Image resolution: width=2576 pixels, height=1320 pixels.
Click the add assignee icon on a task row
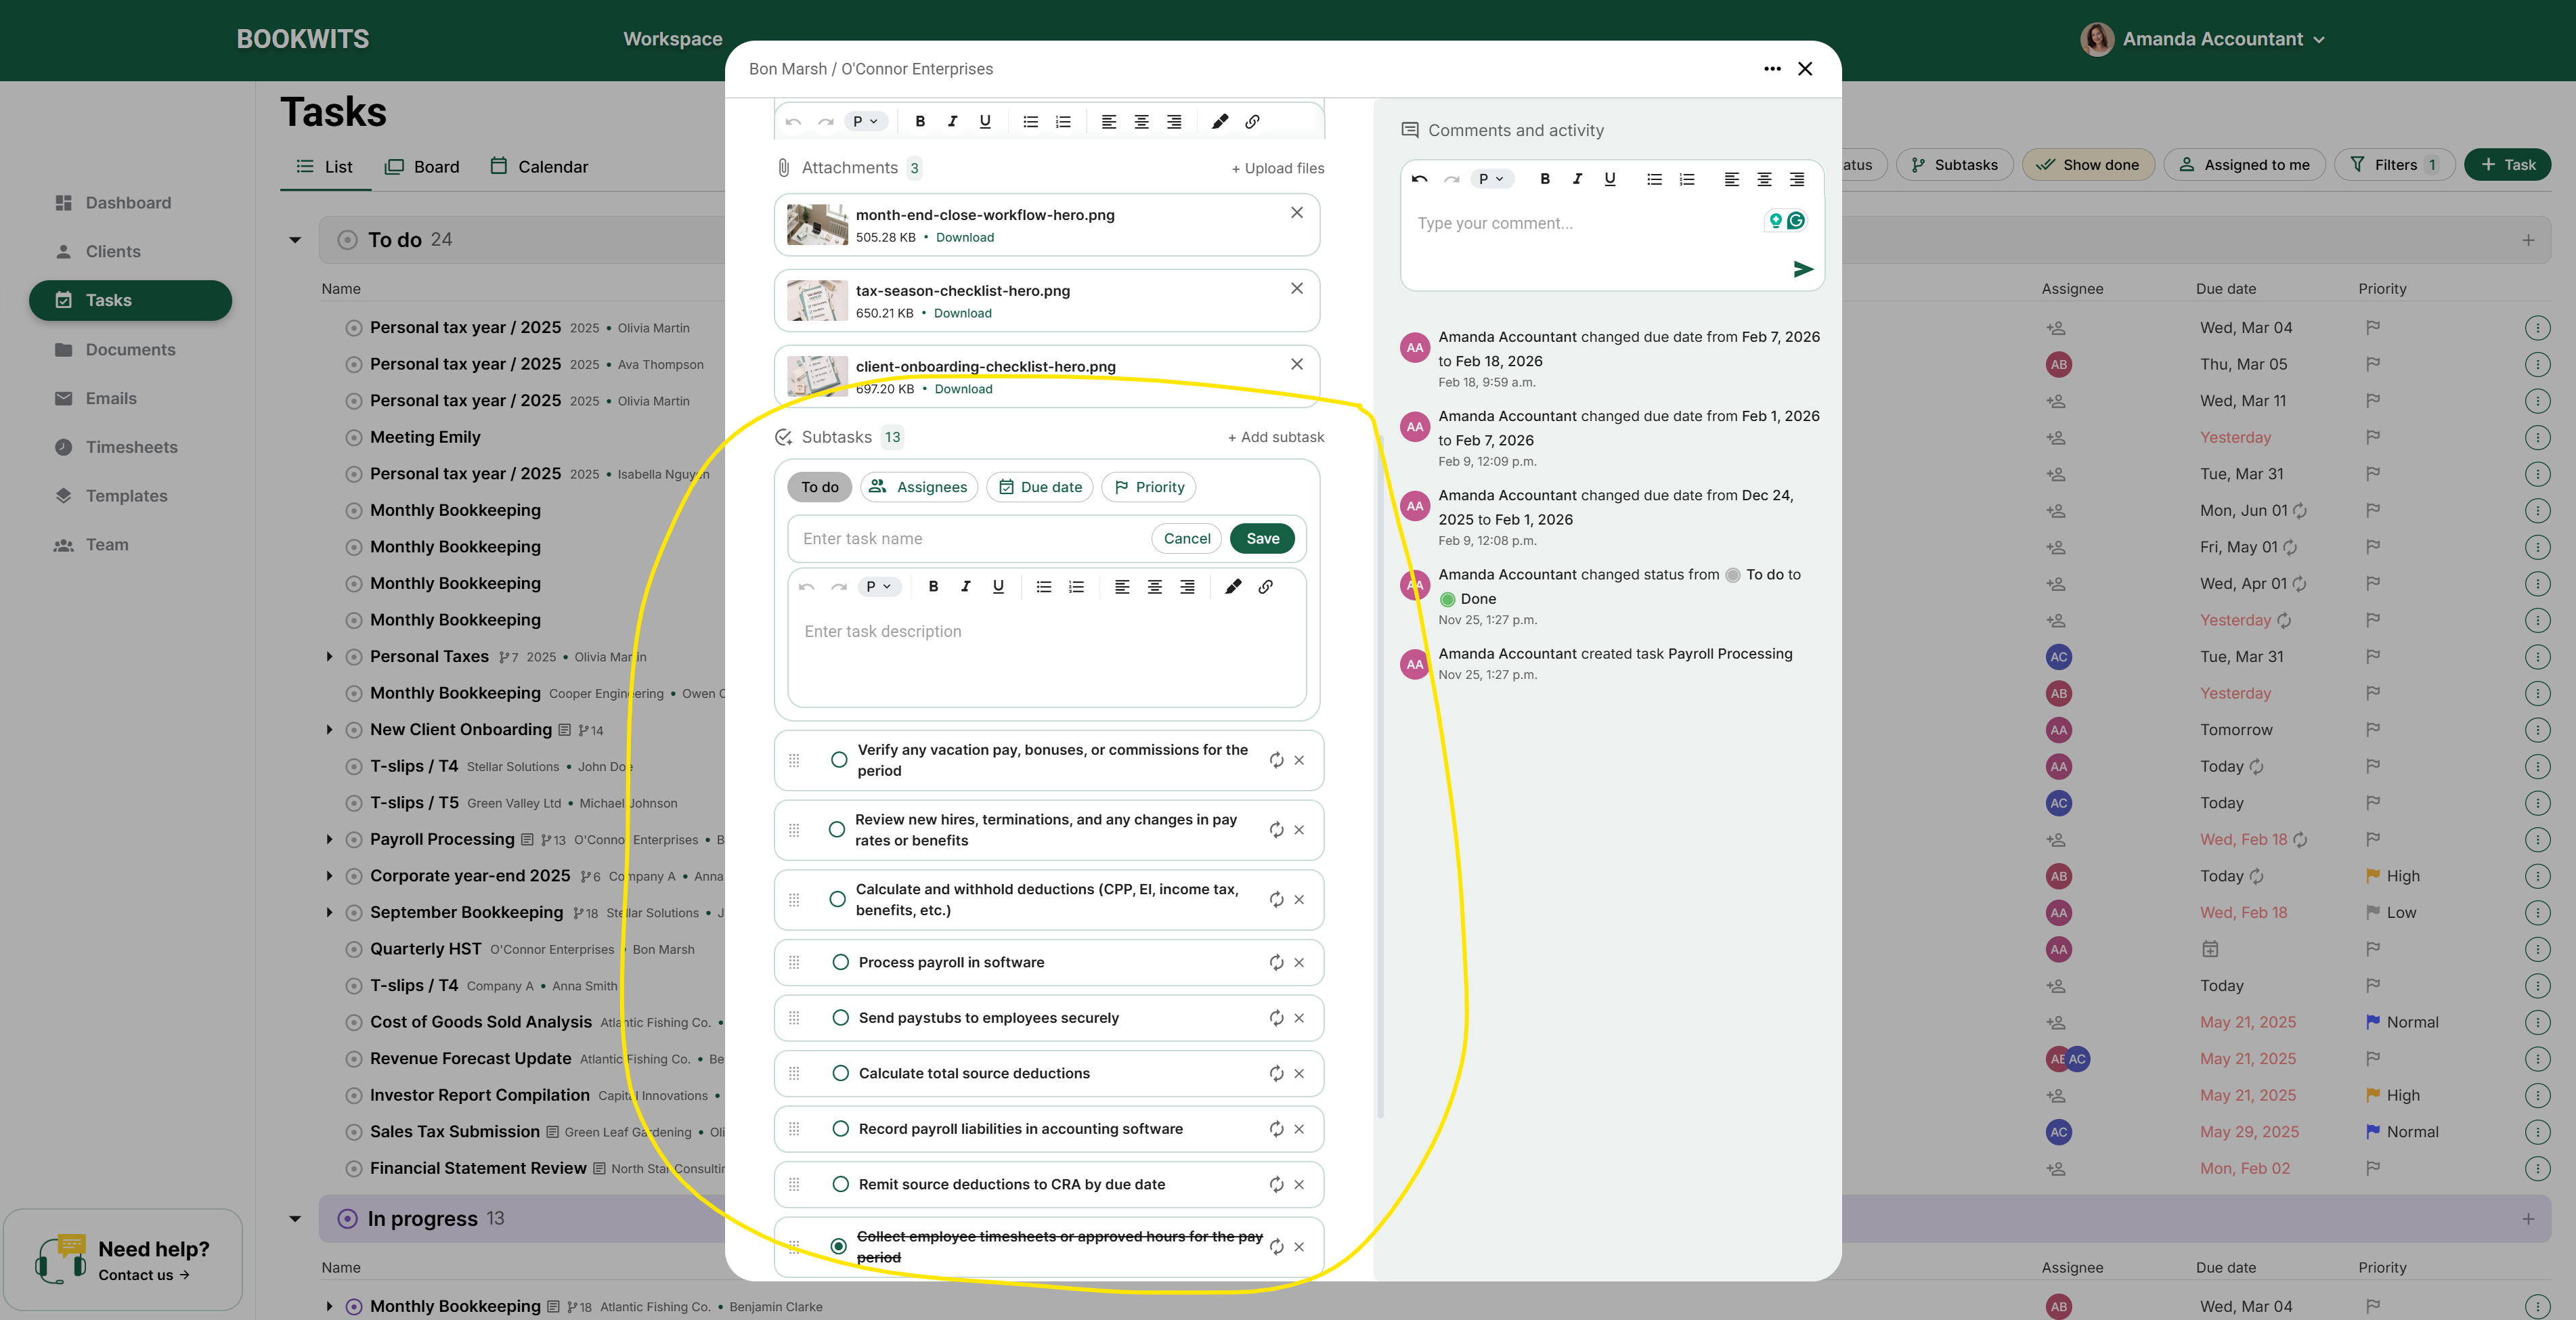(x=2056, y=327)
